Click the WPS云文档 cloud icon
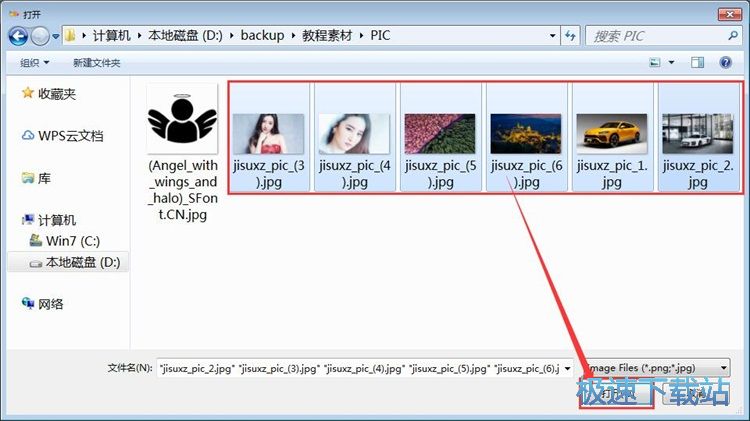This screenshot has width=750, height=421. [x=28, y=135]
